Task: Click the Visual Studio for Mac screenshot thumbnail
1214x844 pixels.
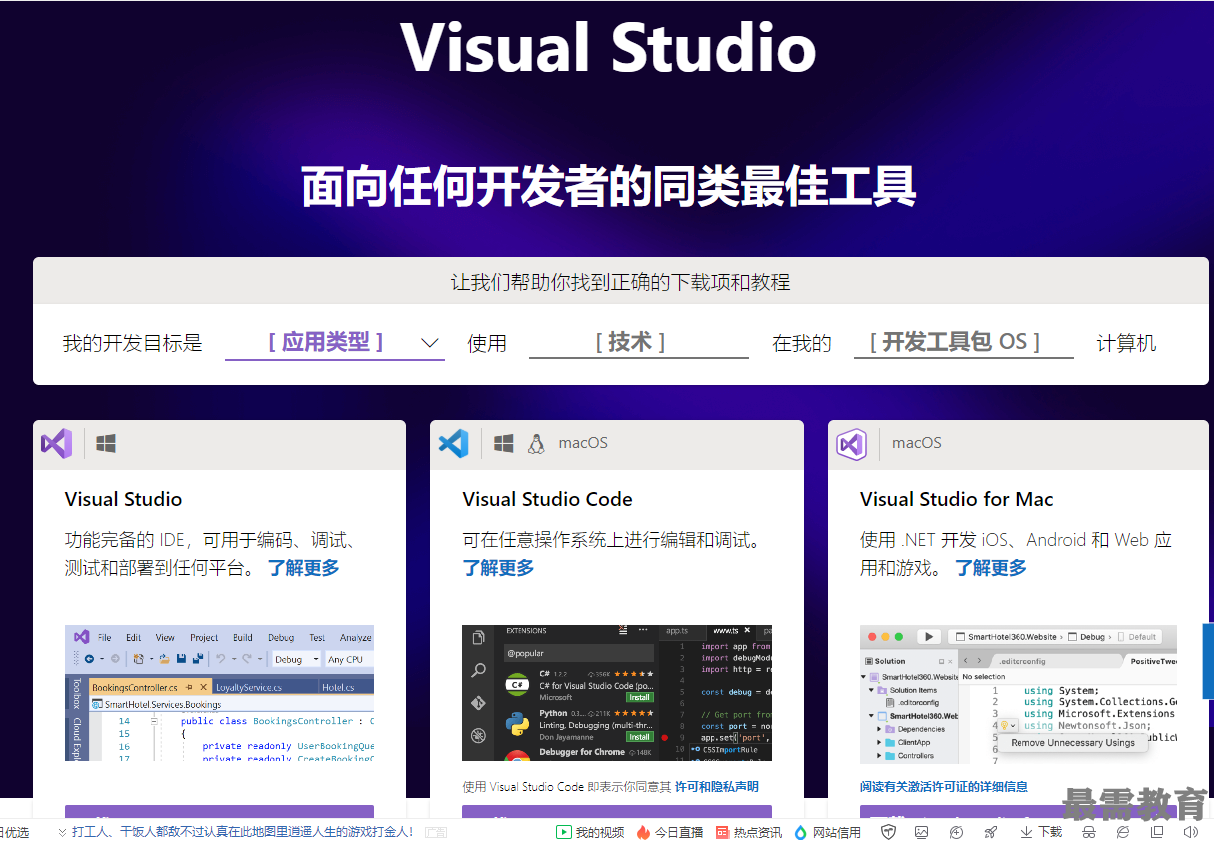Action: point(1018,693)
